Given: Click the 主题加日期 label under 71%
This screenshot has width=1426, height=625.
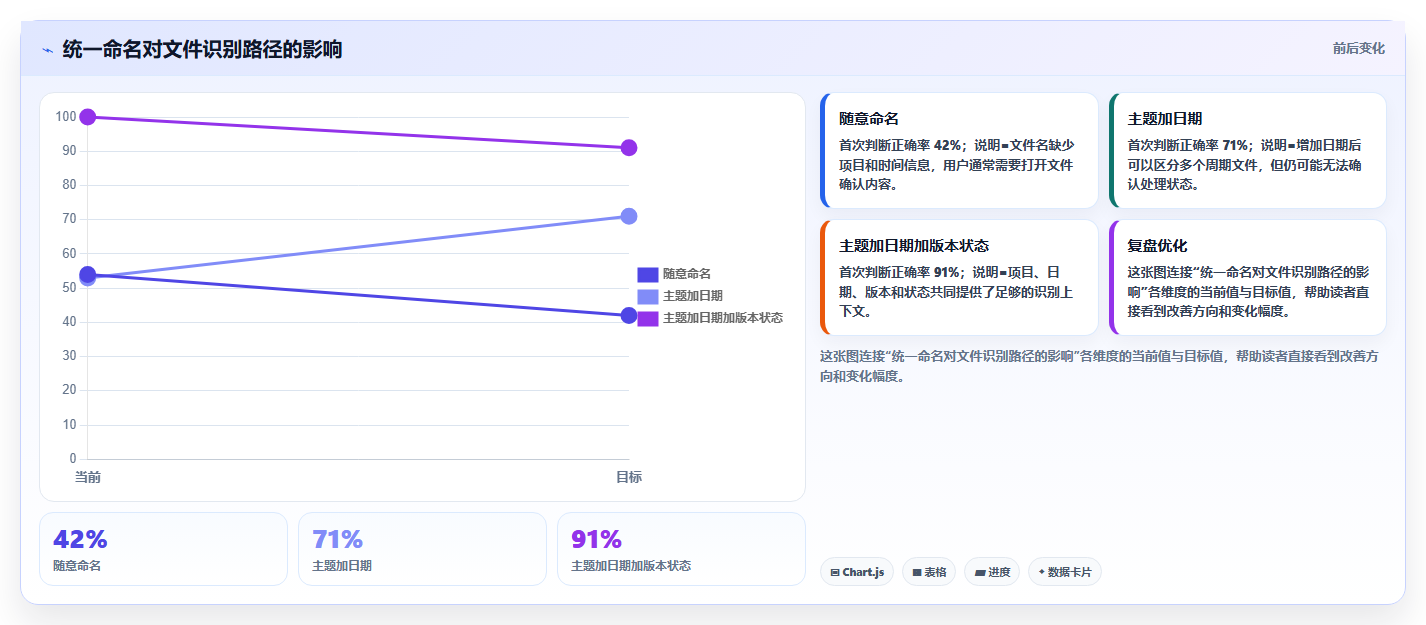Looking at the screenshot, I should [342, 566].
